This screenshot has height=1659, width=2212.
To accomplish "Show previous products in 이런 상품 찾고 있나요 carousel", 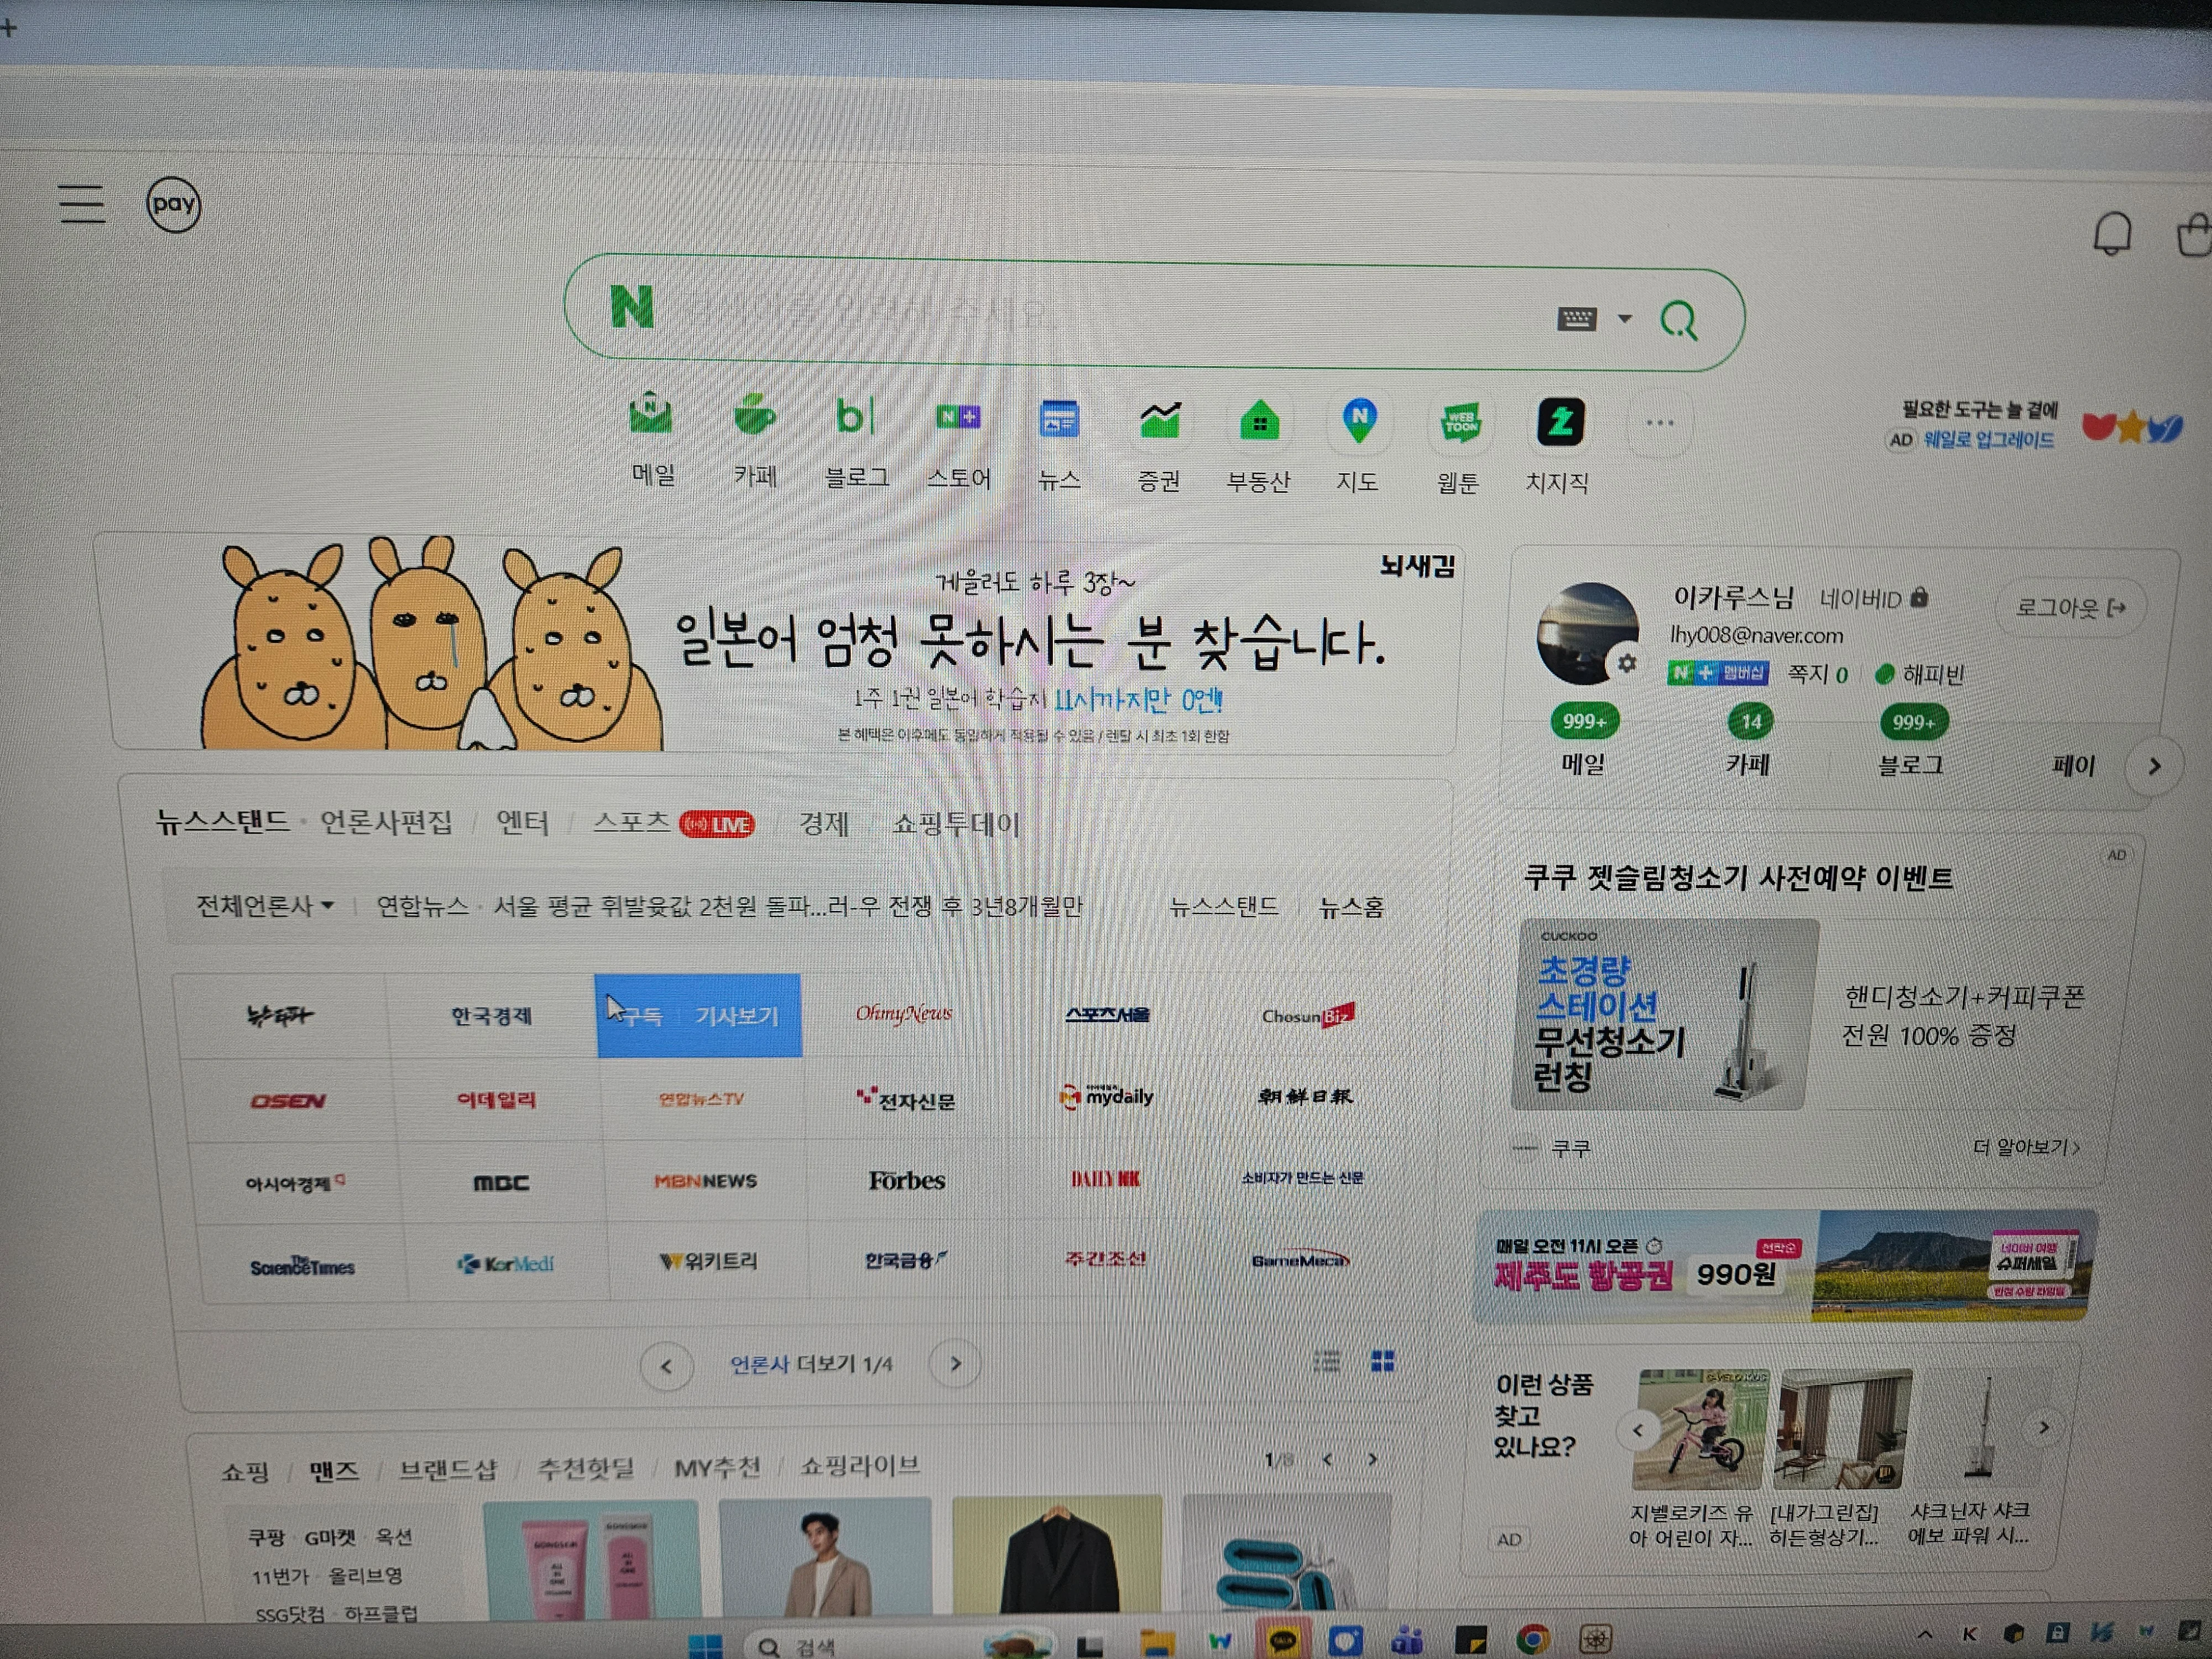I will click(1638, 1430).
